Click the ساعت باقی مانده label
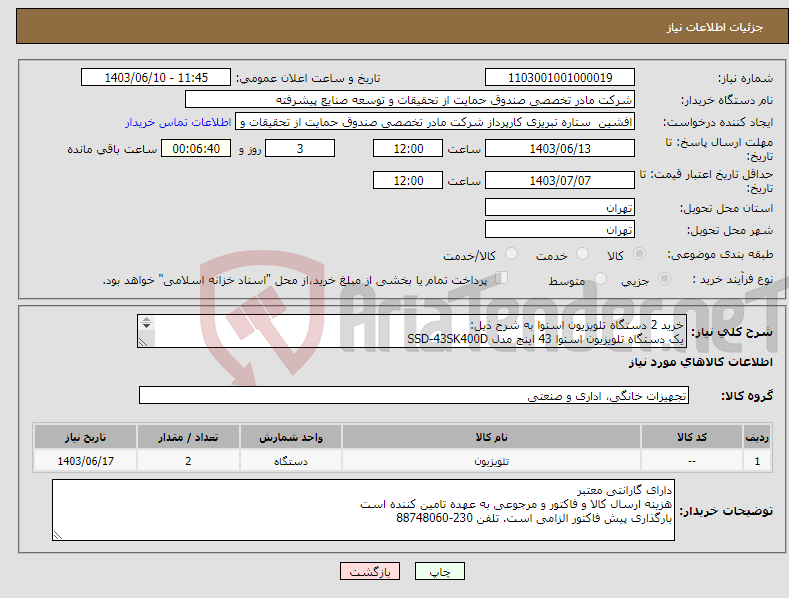 click(x=112, y=149)
